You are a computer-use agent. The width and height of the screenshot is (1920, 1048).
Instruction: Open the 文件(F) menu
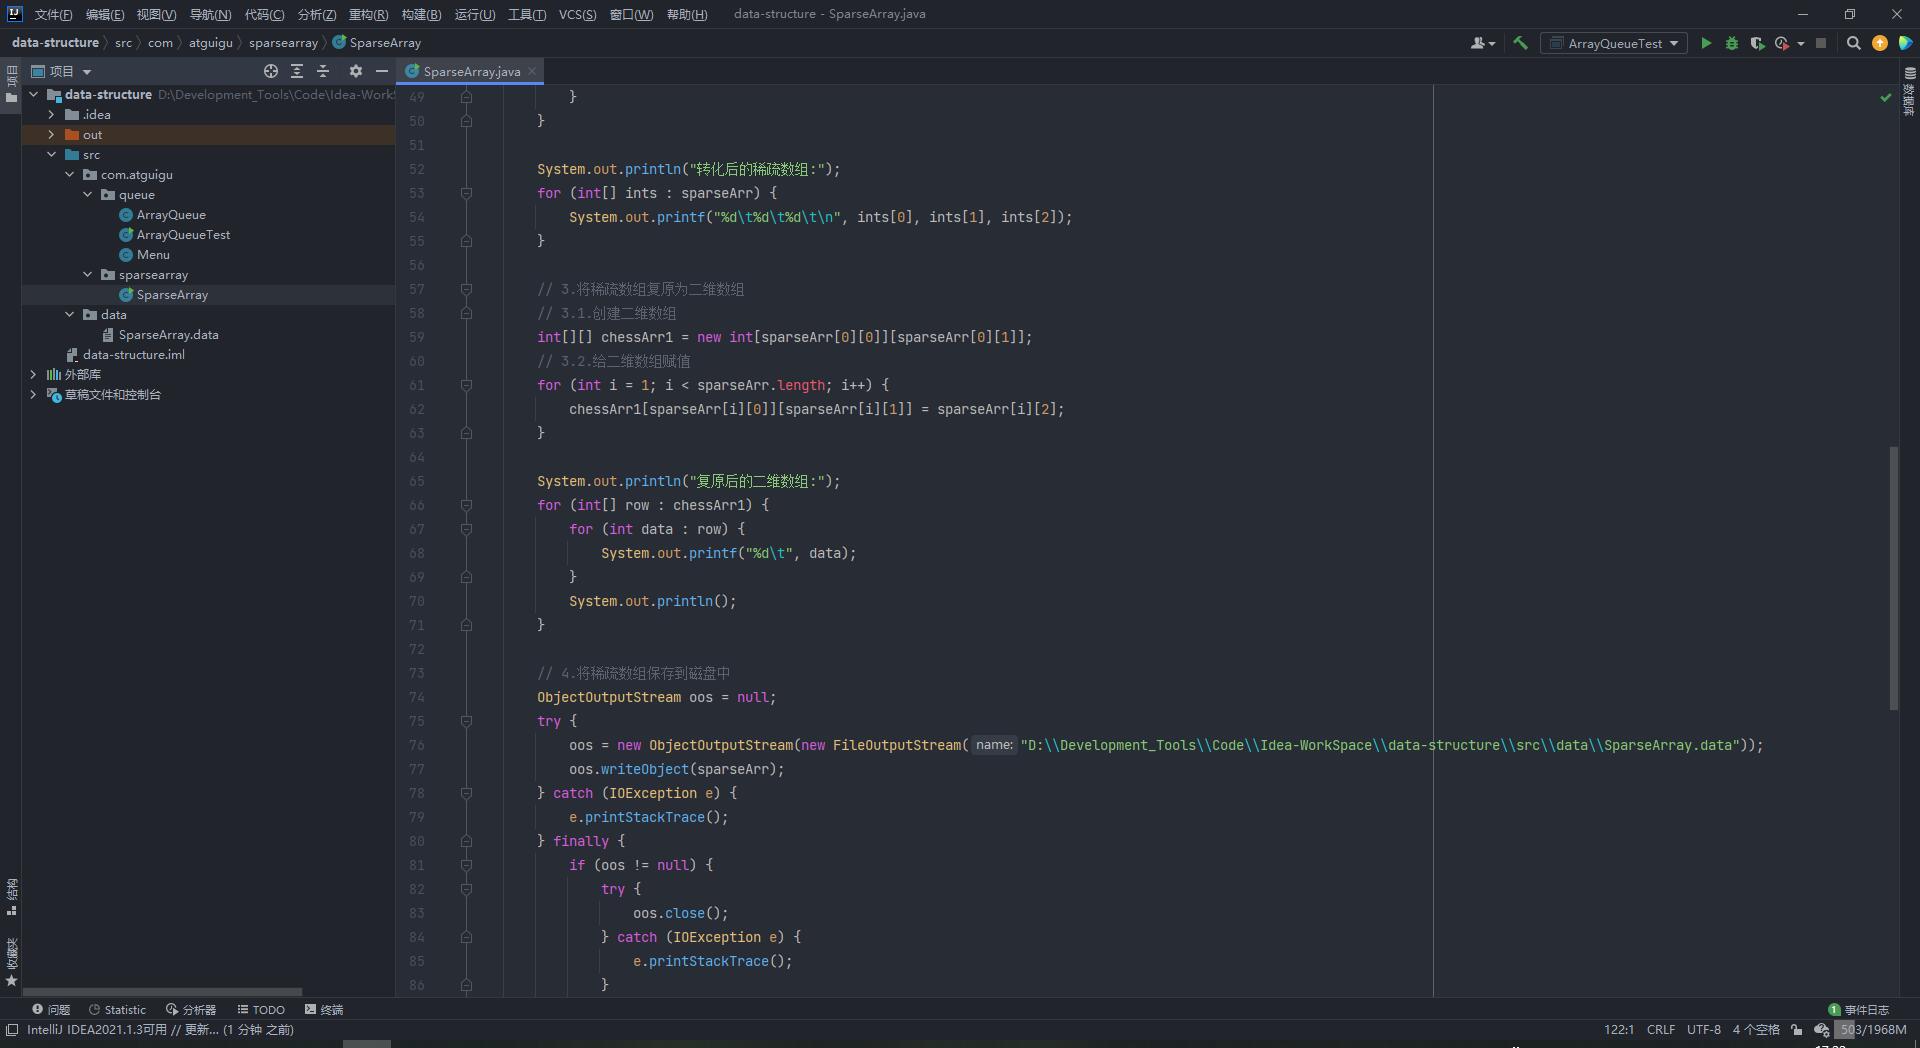point(53,14)
